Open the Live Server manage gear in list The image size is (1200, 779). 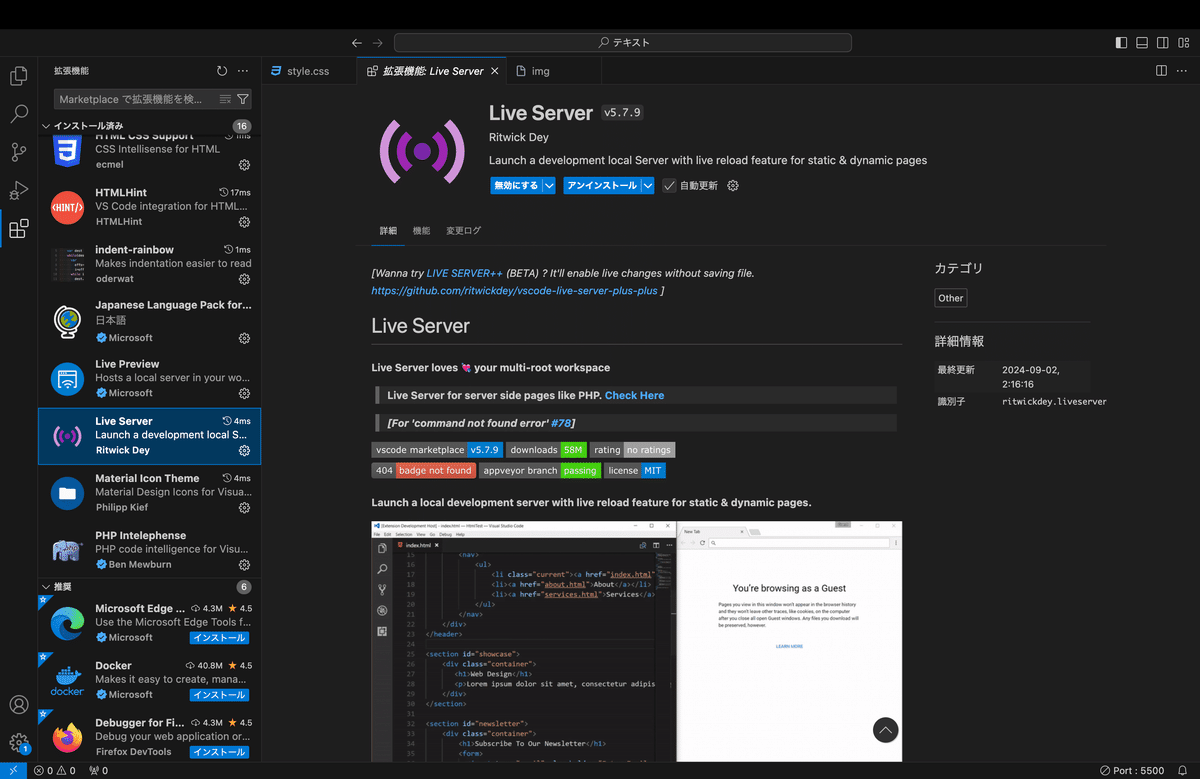click(x=244, y=451)
